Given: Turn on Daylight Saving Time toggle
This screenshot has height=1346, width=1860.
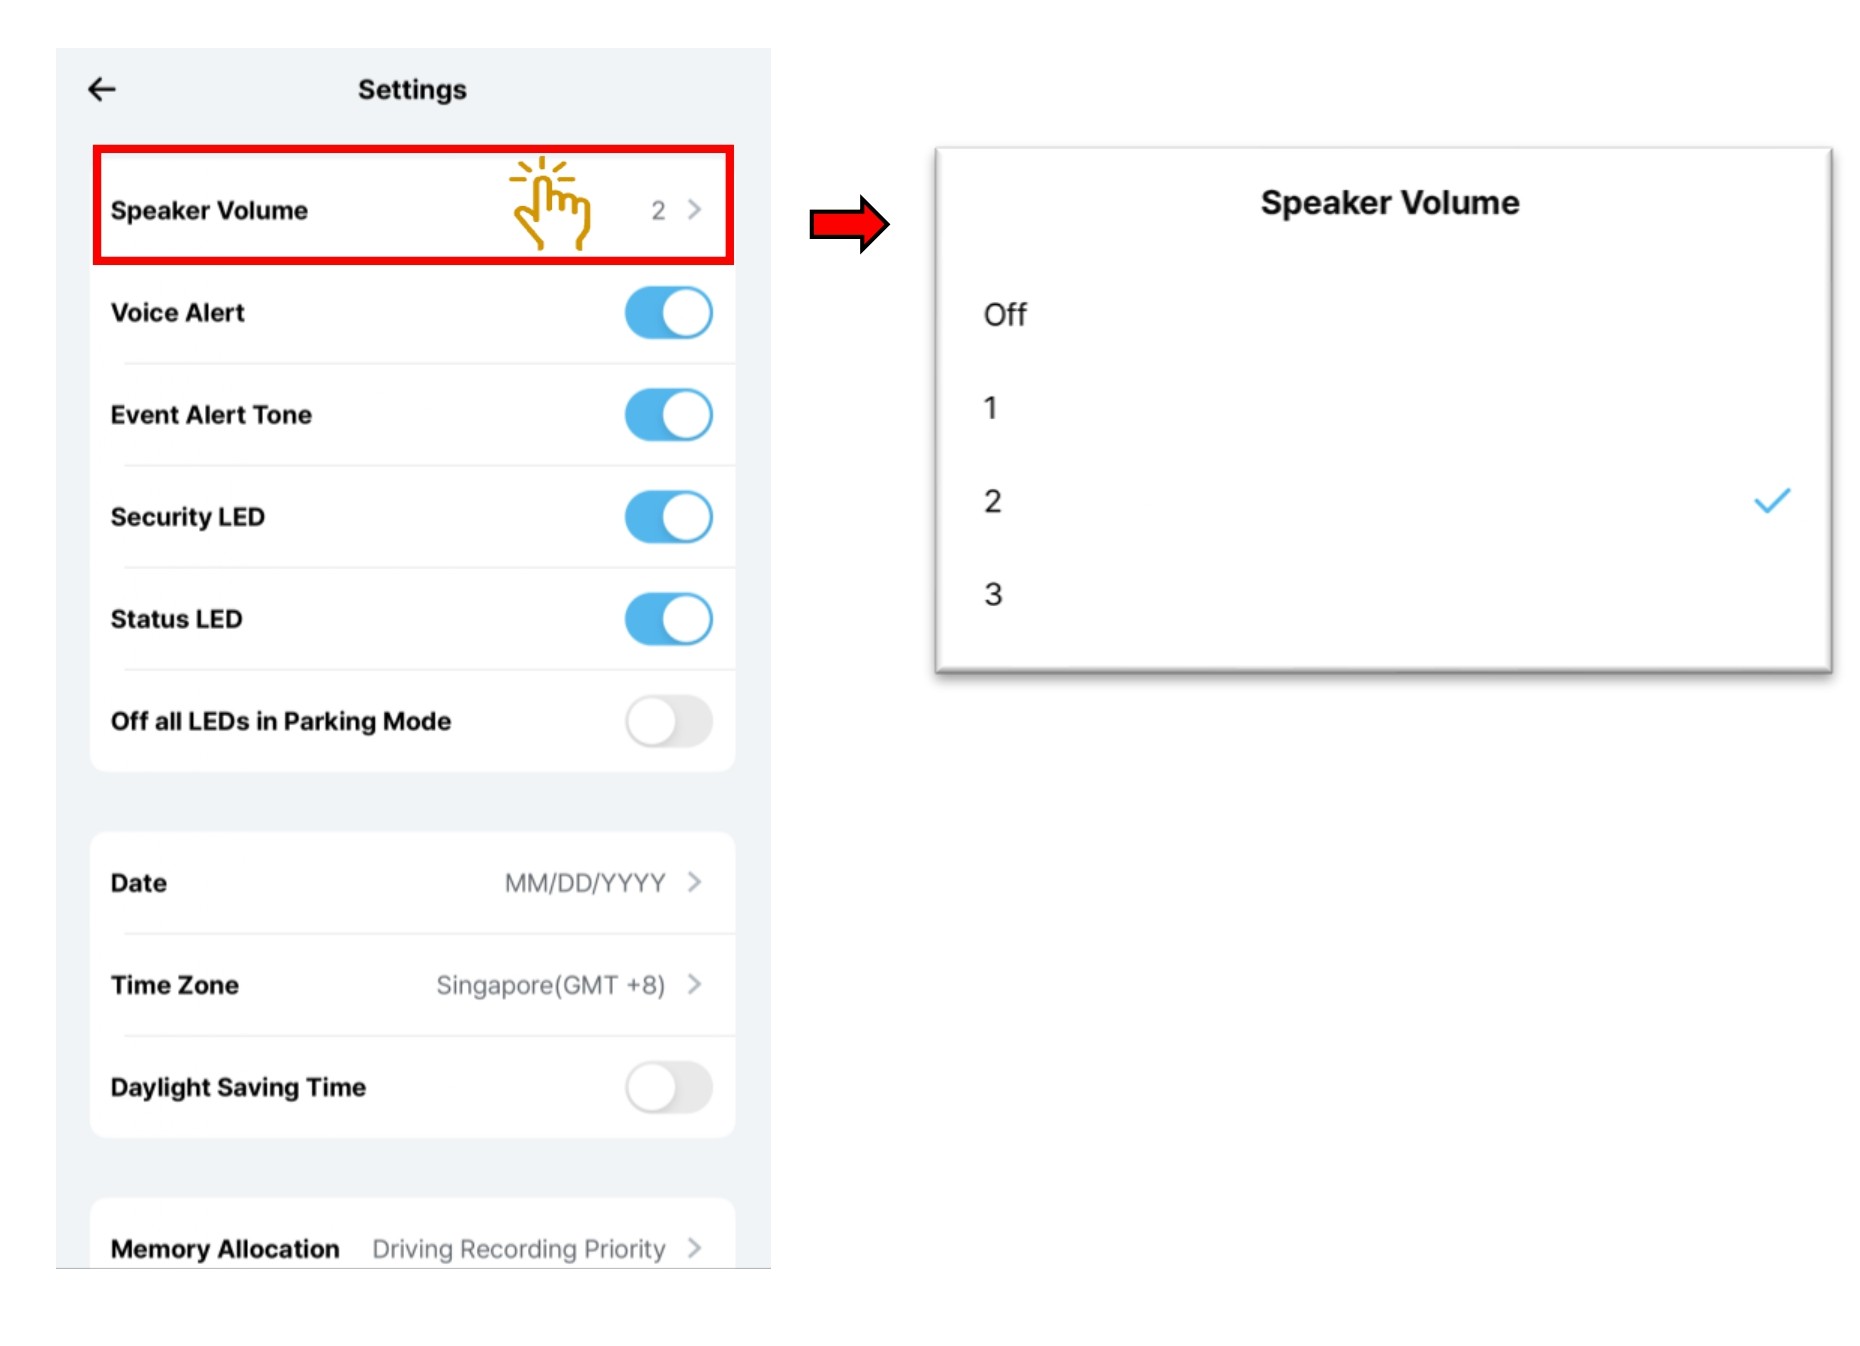Looking at the screenshot, I should point(668,1087).
